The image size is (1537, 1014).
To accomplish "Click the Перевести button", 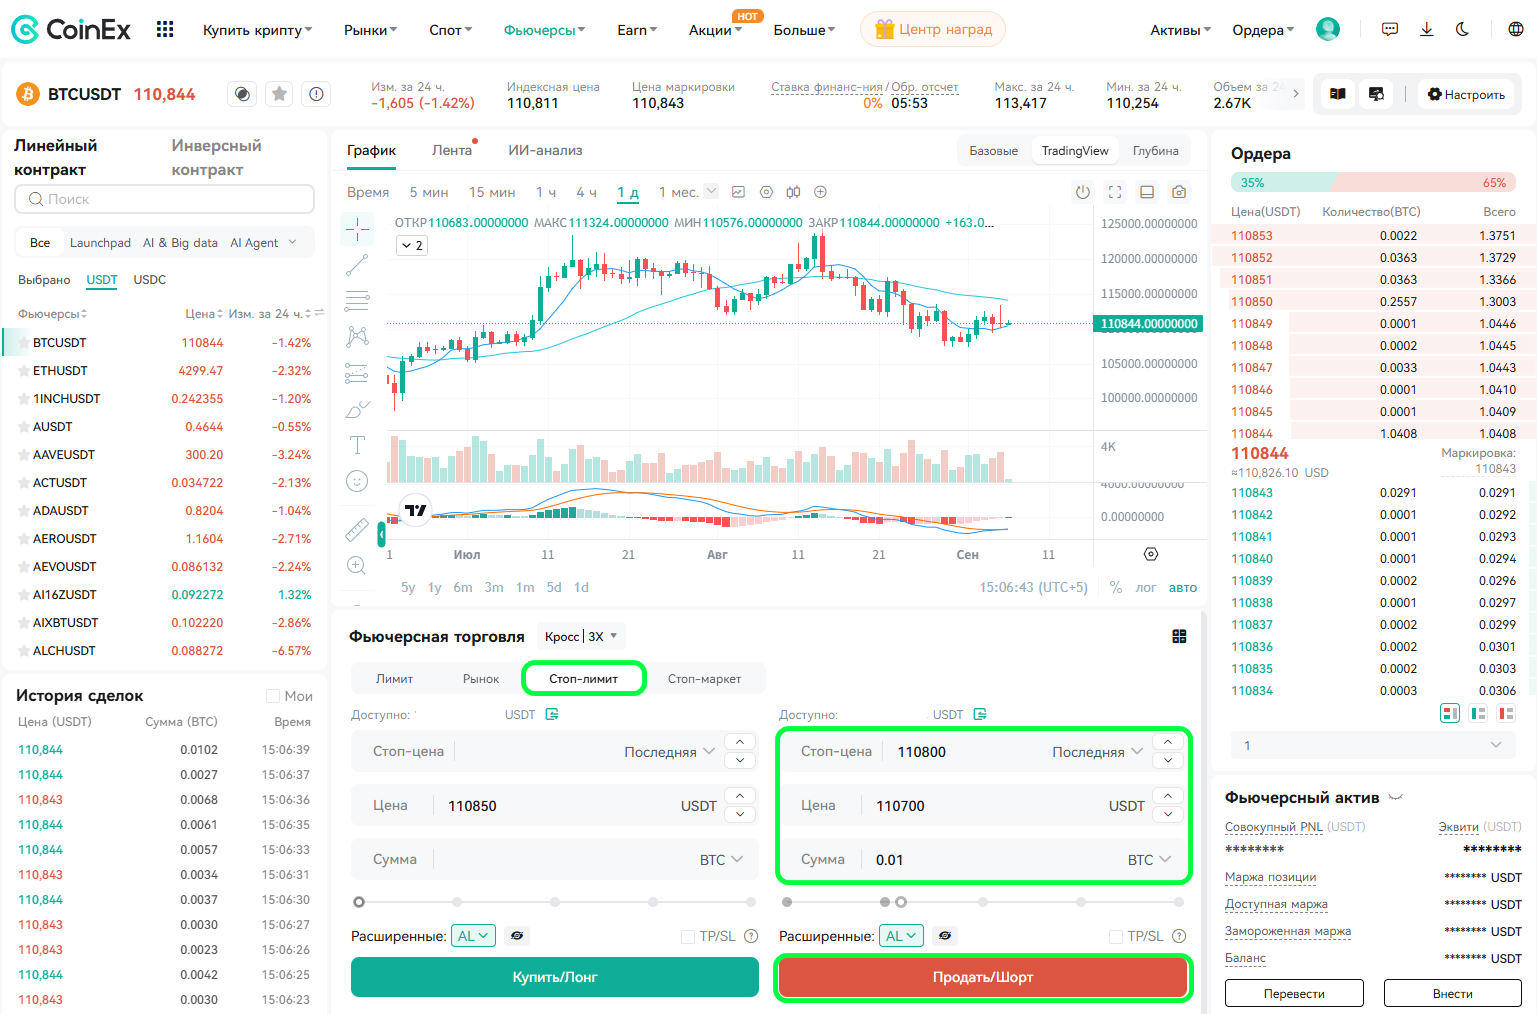I will [x=1294, y=993].
